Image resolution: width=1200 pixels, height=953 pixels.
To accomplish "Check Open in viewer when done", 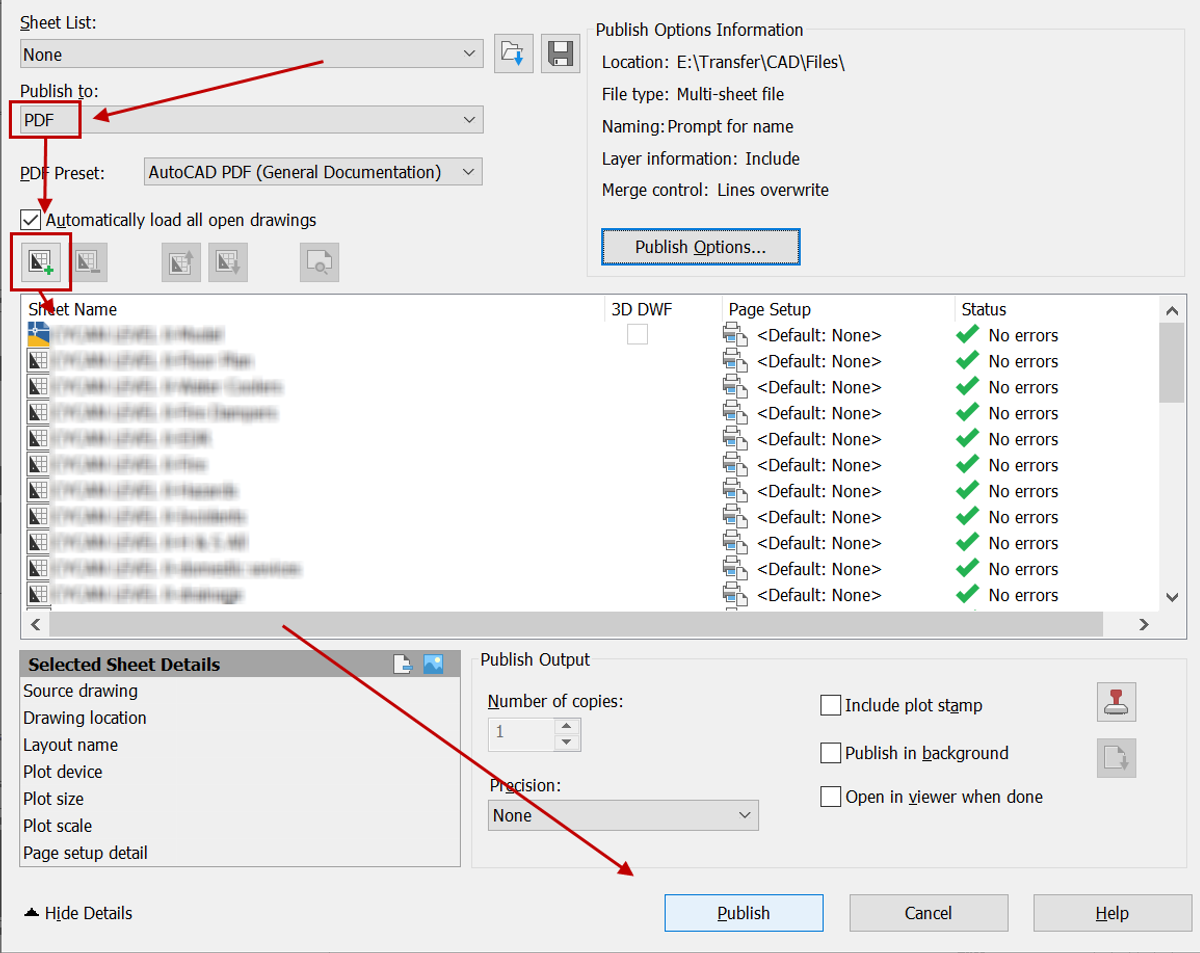I will [831, 797].
